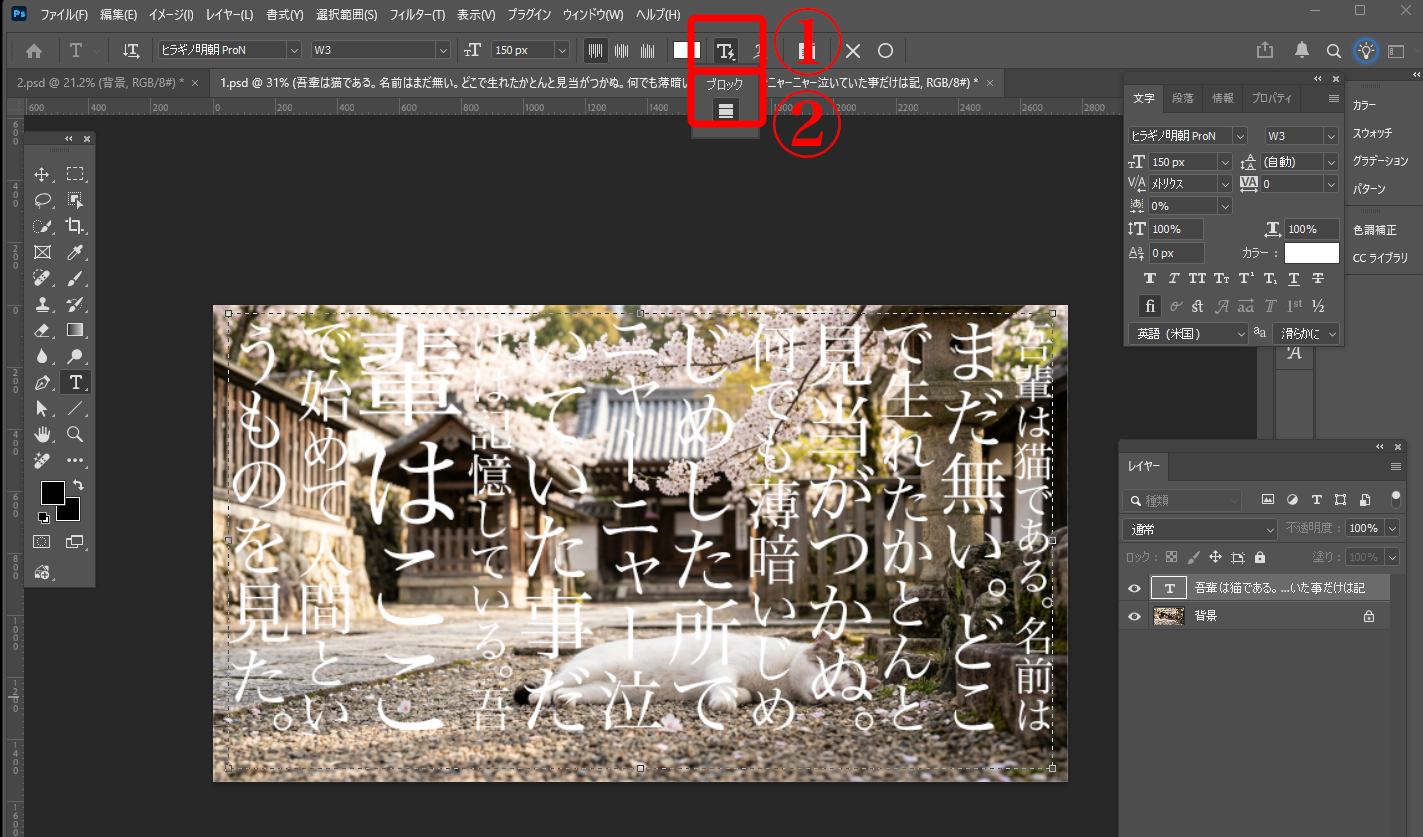Screen dimensions: 1423x837
Task: Open the font family dropdown in the options bar
Action: 293,49
